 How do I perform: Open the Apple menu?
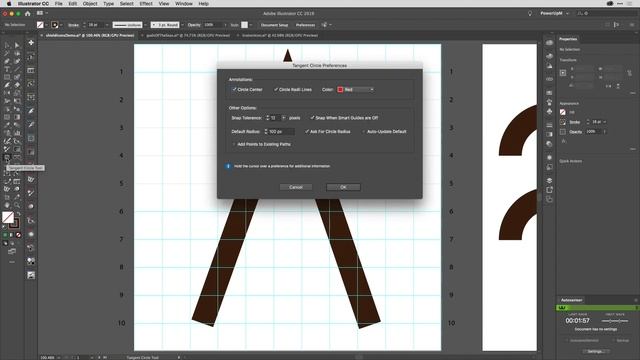tap(9, 4)
